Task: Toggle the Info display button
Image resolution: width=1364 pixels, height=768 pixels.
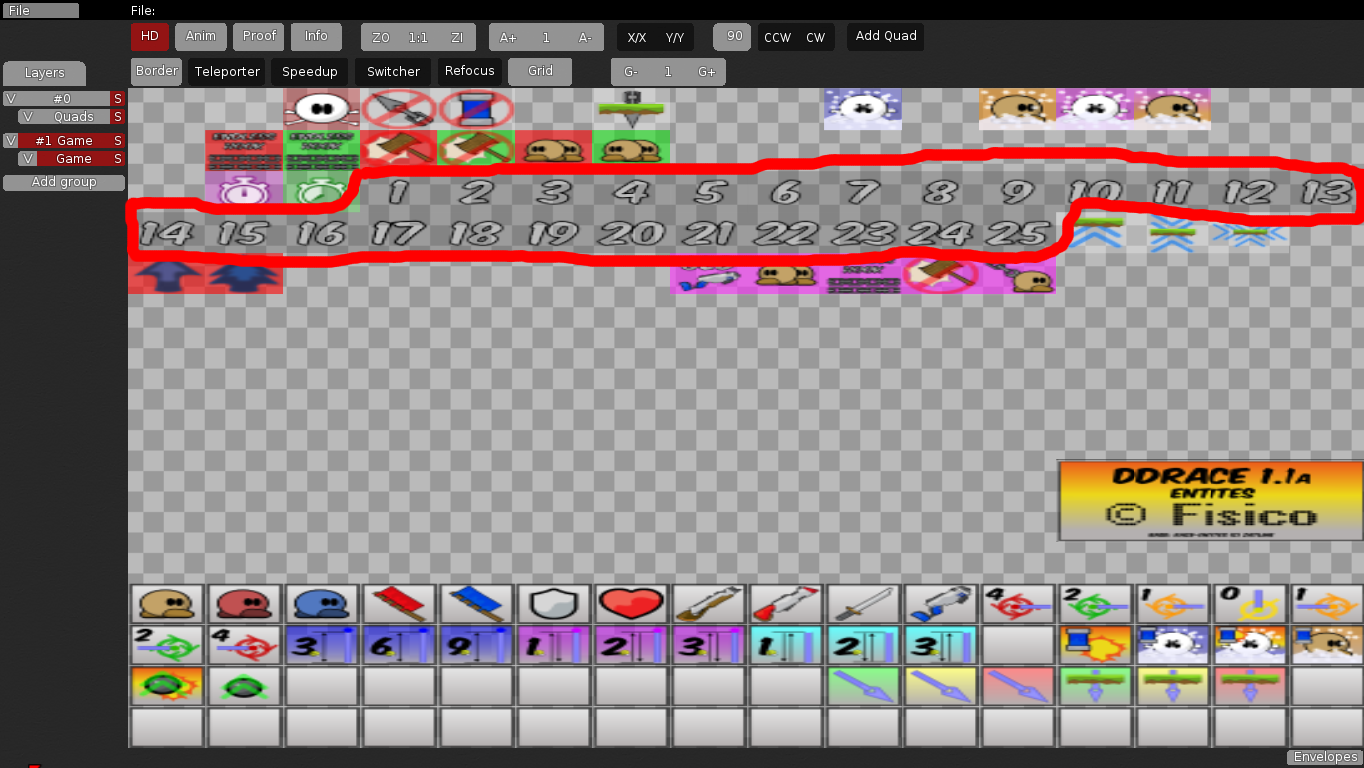Action: (x=316, y=37)
